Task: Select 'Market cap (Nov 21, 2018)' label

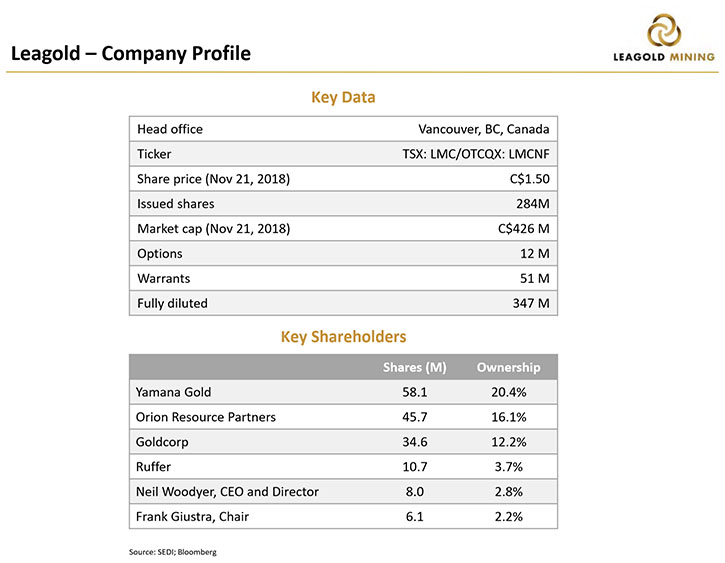Action: [x=214, y=229]
